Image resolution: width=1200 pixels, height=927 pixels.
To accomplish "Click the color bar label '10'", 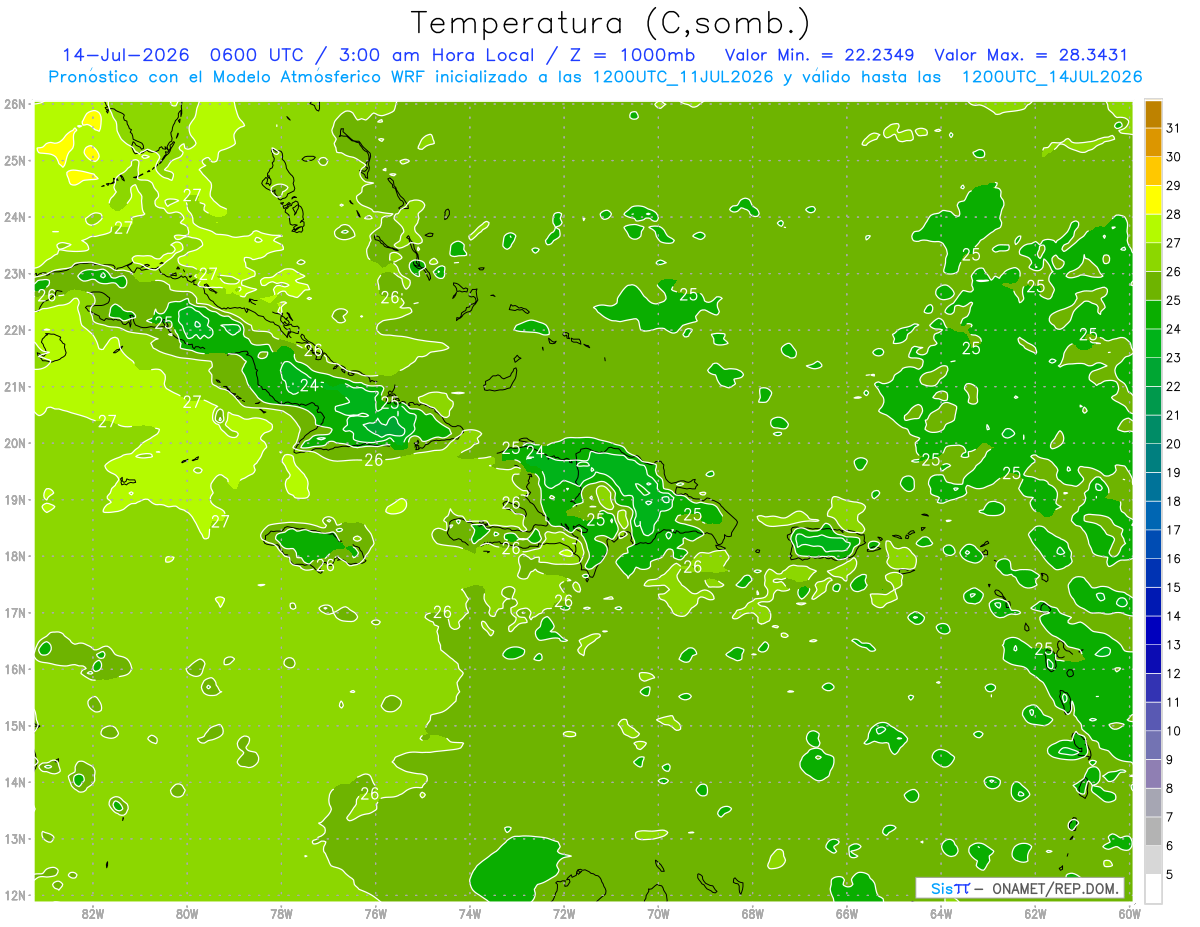I will [x=1173, y=731].
